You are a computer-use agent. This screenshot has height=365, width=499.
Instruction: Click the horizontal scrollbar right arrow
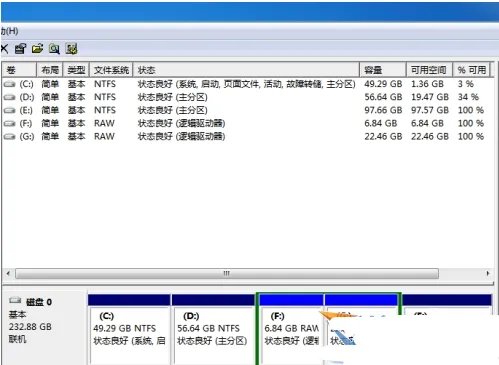point(488,274)
